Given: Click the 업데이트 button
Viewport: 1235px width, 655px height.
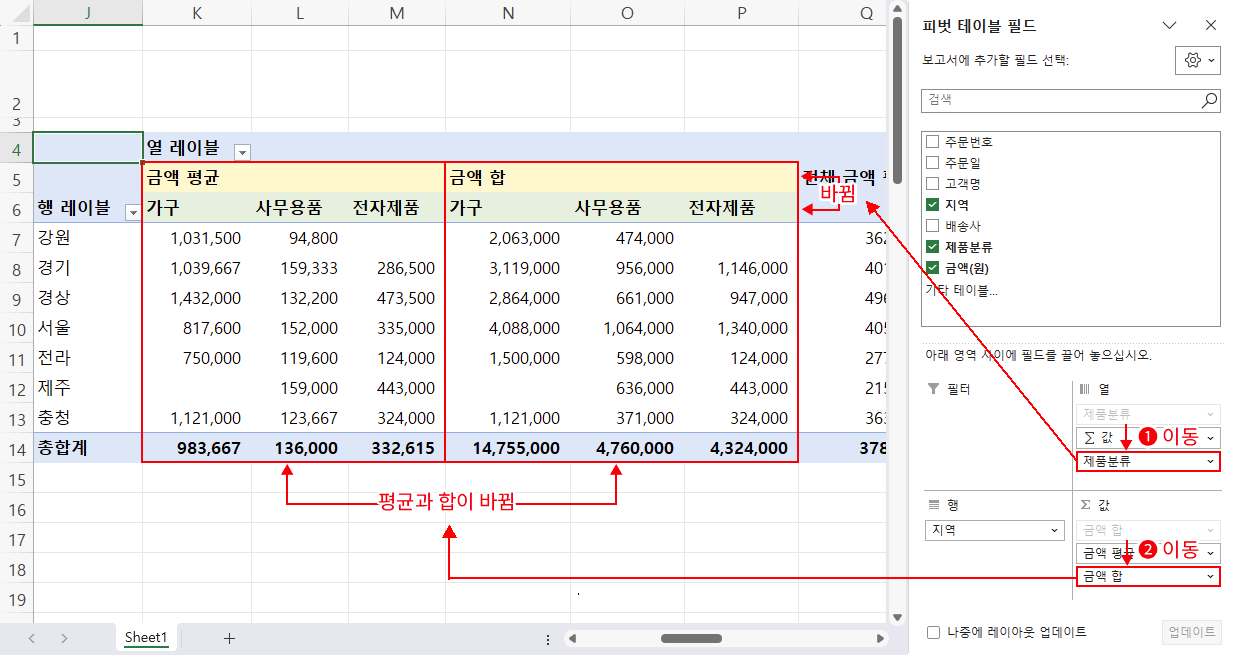Looking at the screenshot, I should tap(1191, 632).
